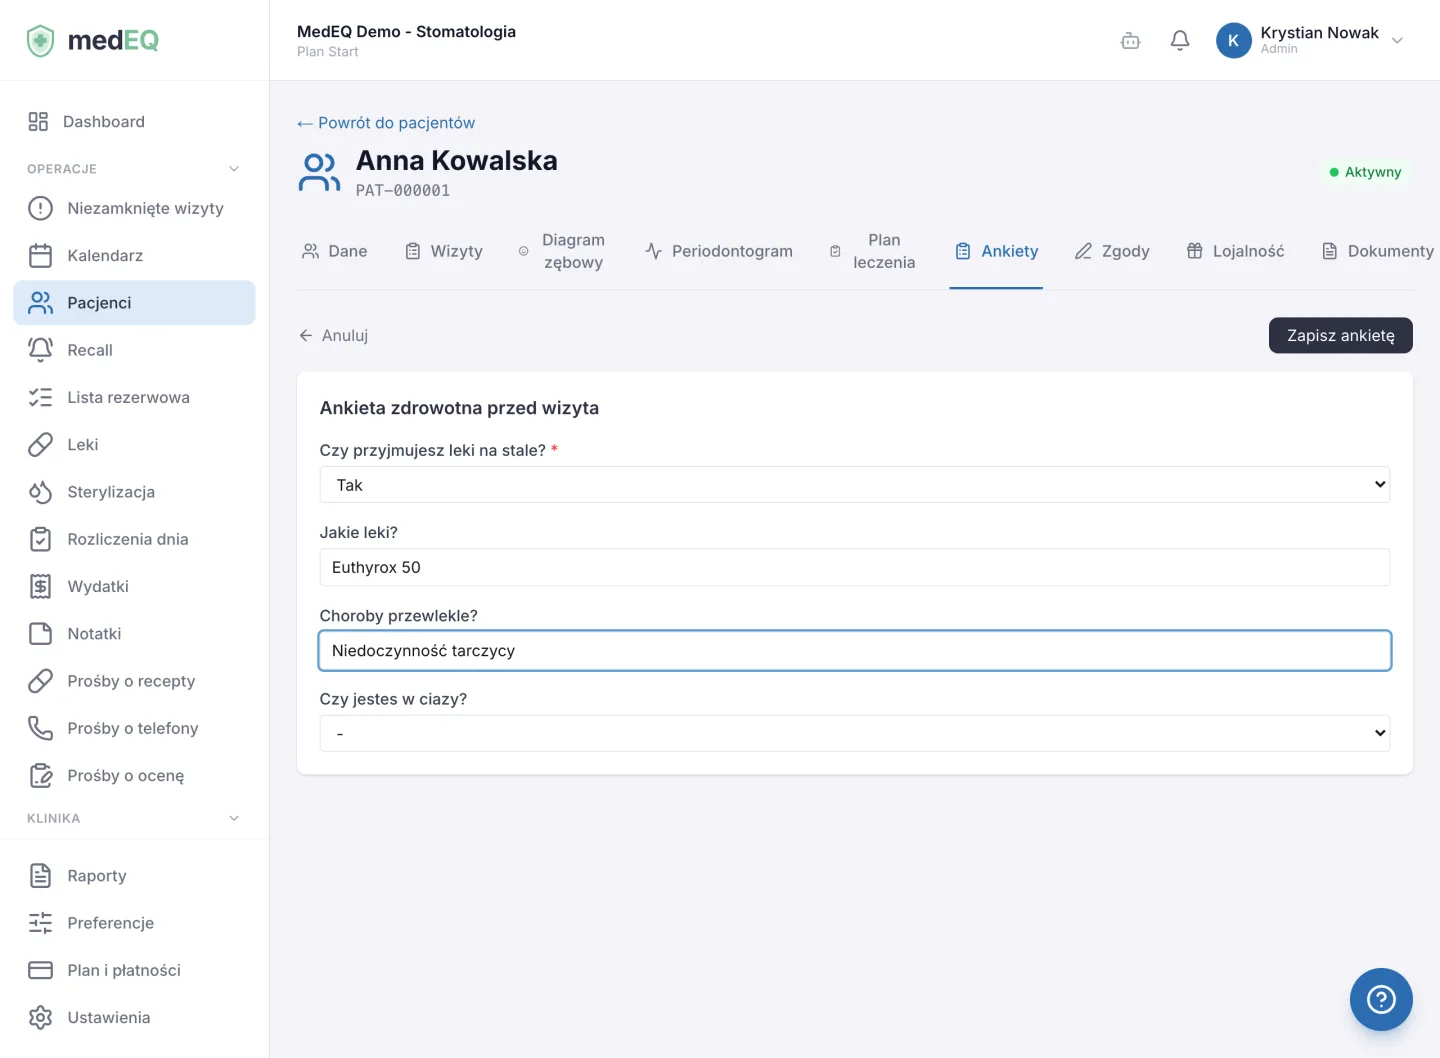
Task: Click Recall bell icon
Action: (x=40, y=350)
